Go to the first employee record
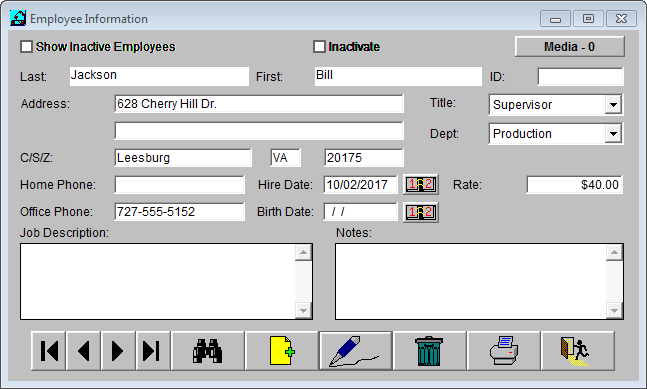Image resolution: width=647 pixels, height=389 pixels. click(x=49, y=351)
